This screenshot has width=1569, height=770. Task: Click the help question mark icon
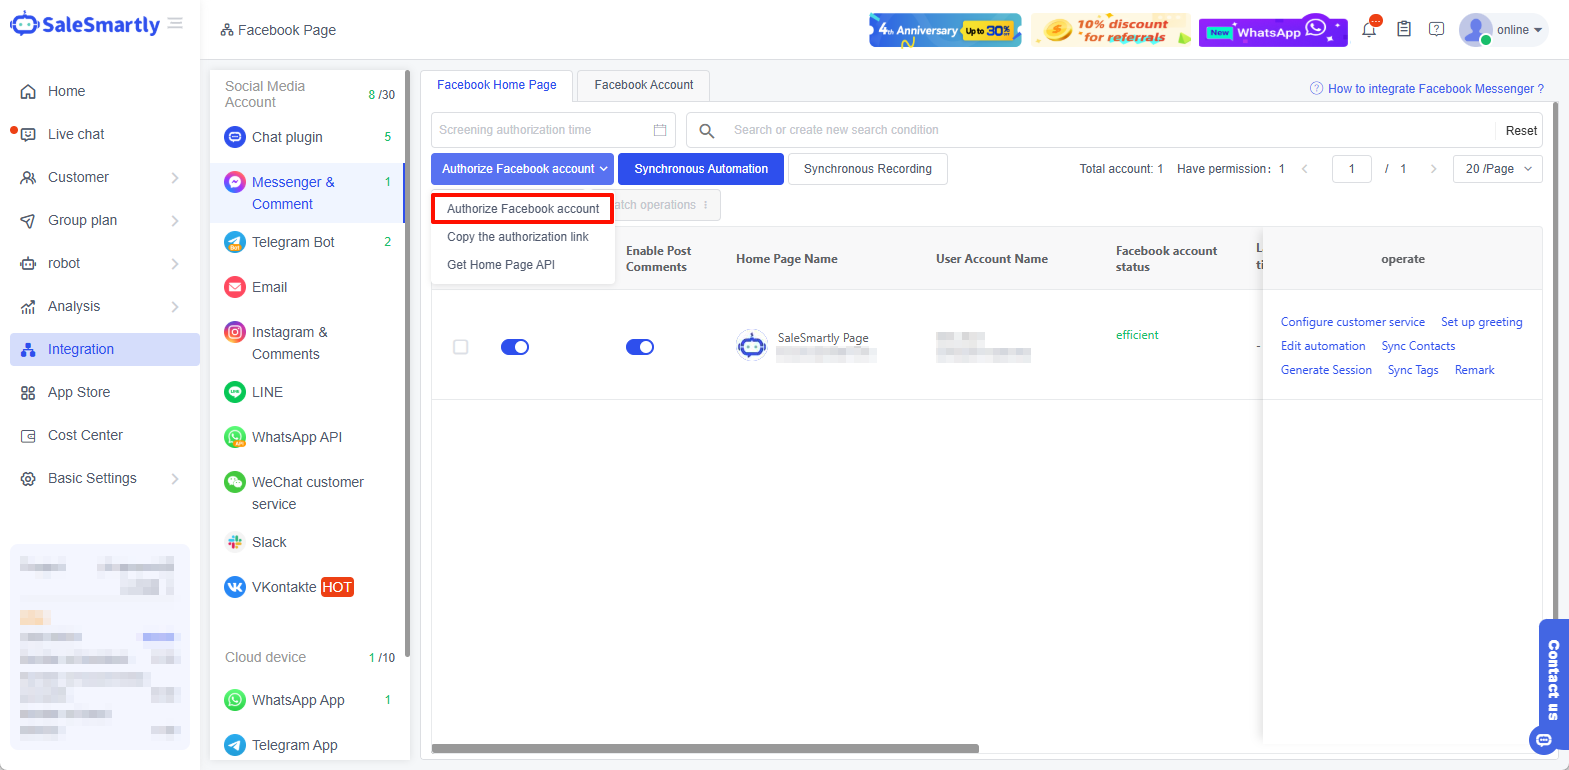[1436, 30]
